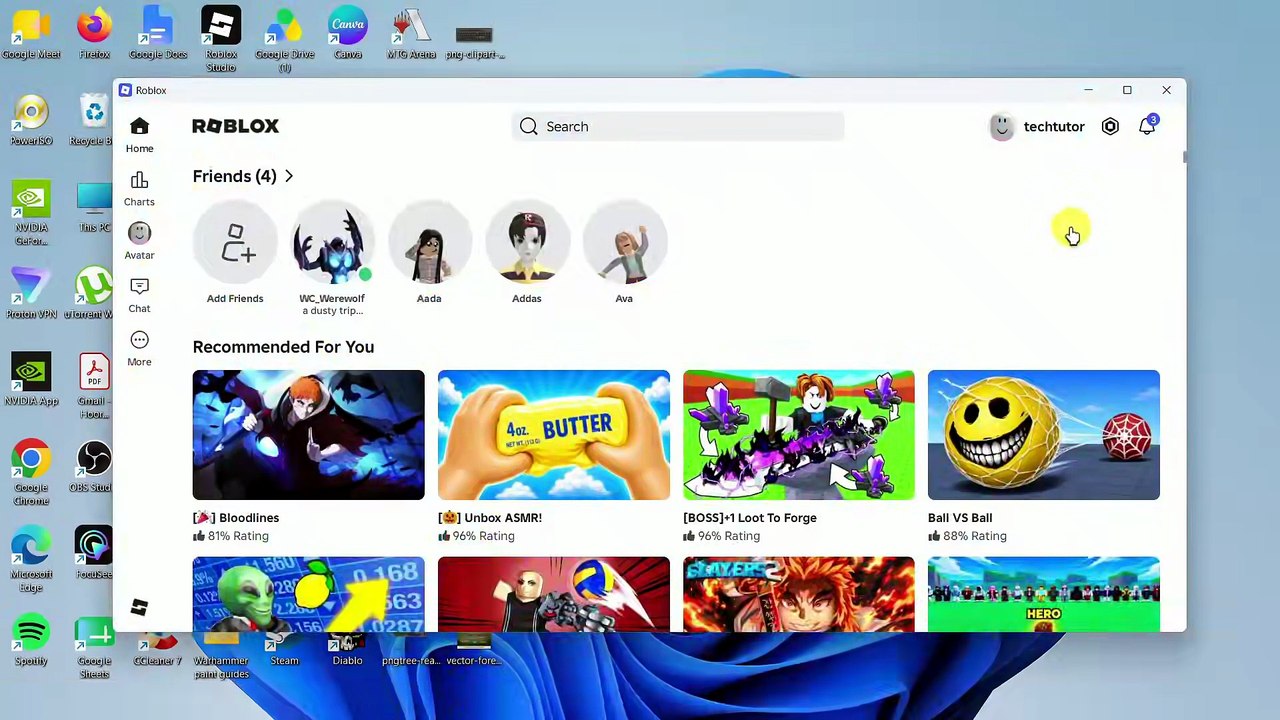Click the Roblox Studio icon at sidebar bottom
1280x720 pixels.
139,608
